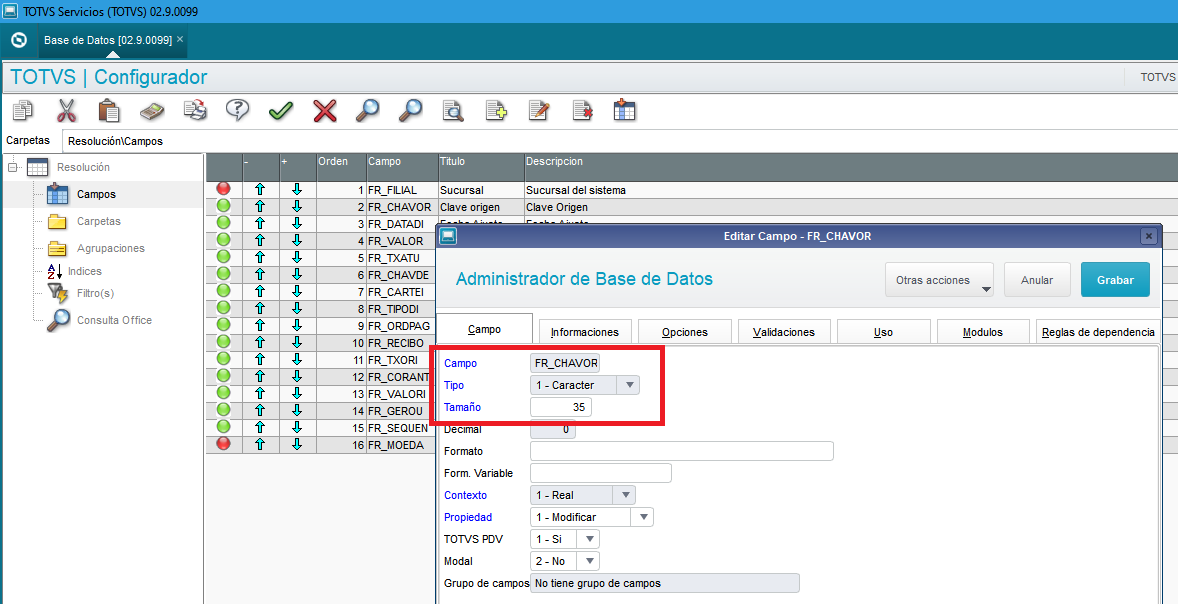
Task: Open the Otras acciones dropdown button
Action: tap(939, 279)
